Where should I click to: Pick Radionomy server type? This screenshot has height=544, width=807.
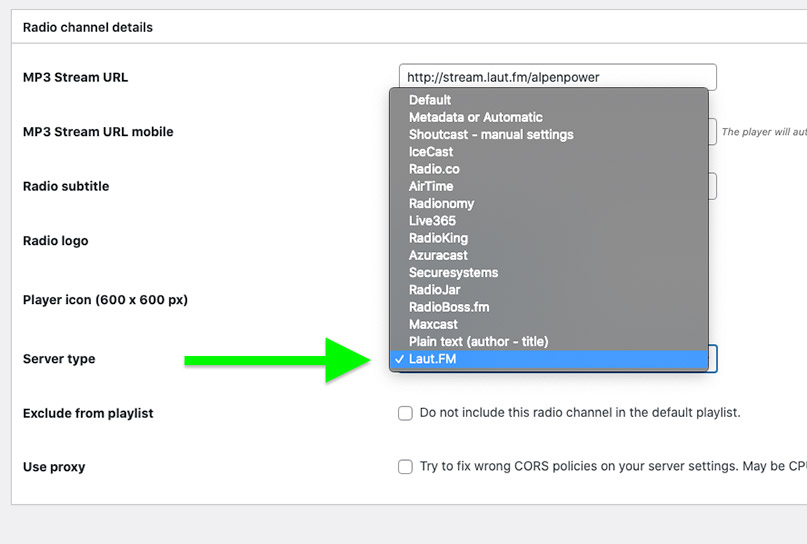point(441,203)
